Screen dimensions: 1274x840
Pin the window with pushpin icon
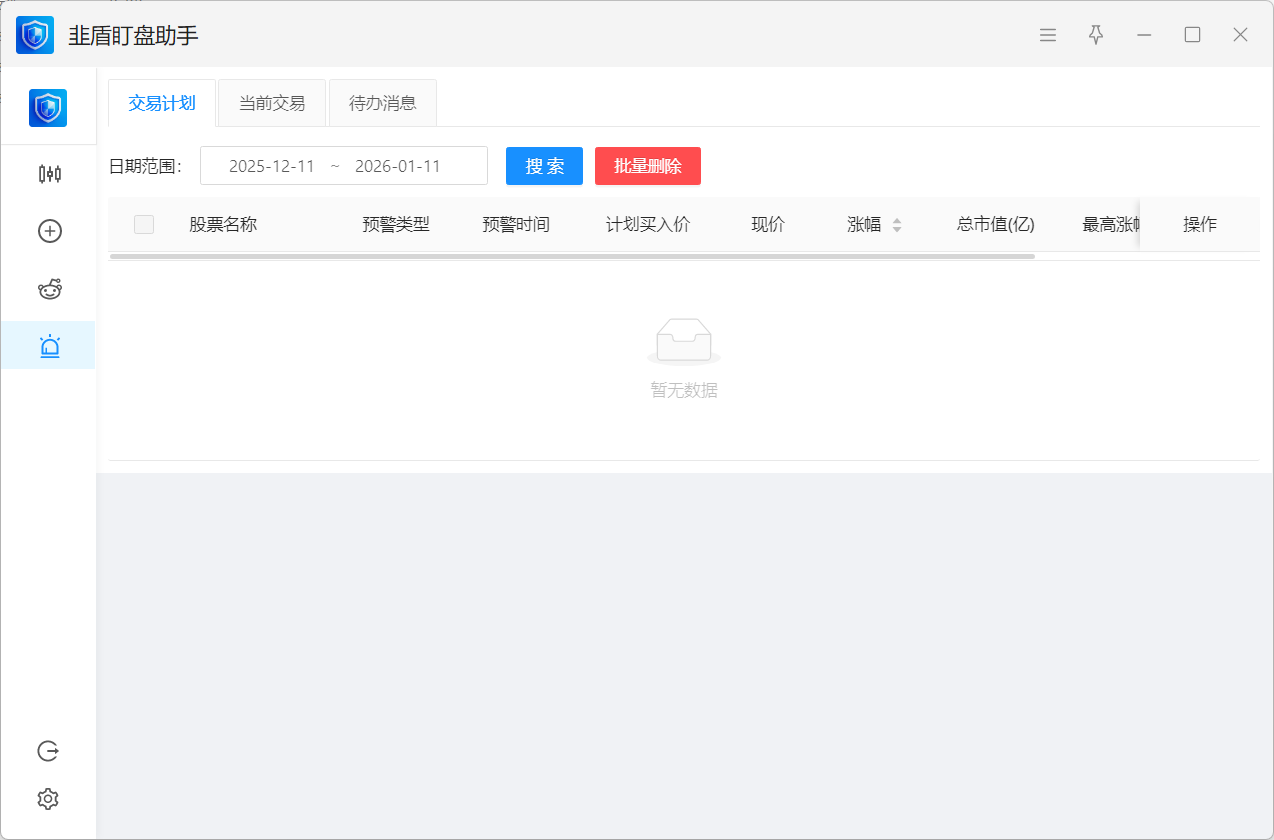click(x=1096, y=35)
